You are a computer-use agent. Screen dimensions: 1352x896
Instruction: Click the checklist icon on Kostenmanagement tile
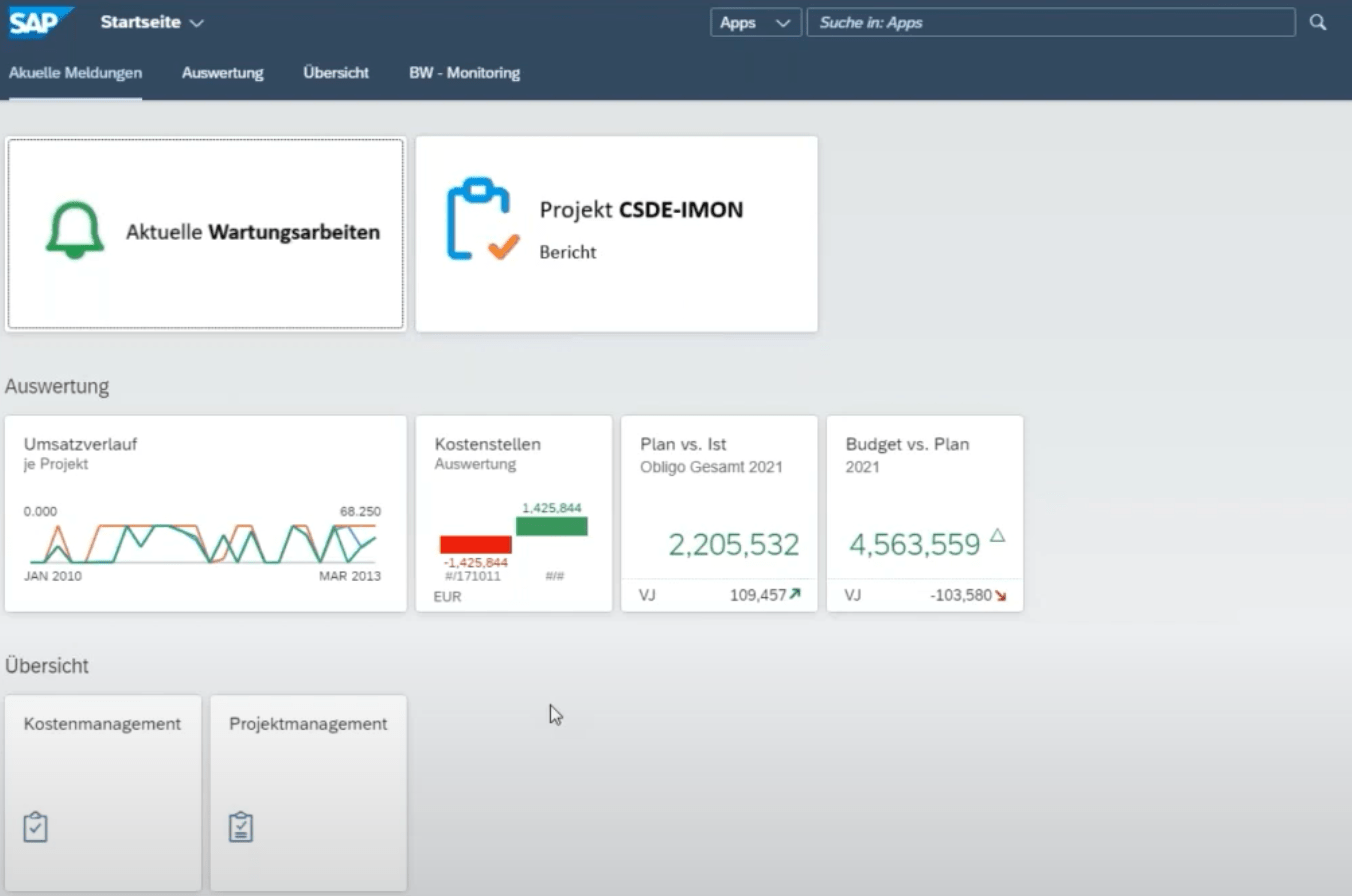35,826
